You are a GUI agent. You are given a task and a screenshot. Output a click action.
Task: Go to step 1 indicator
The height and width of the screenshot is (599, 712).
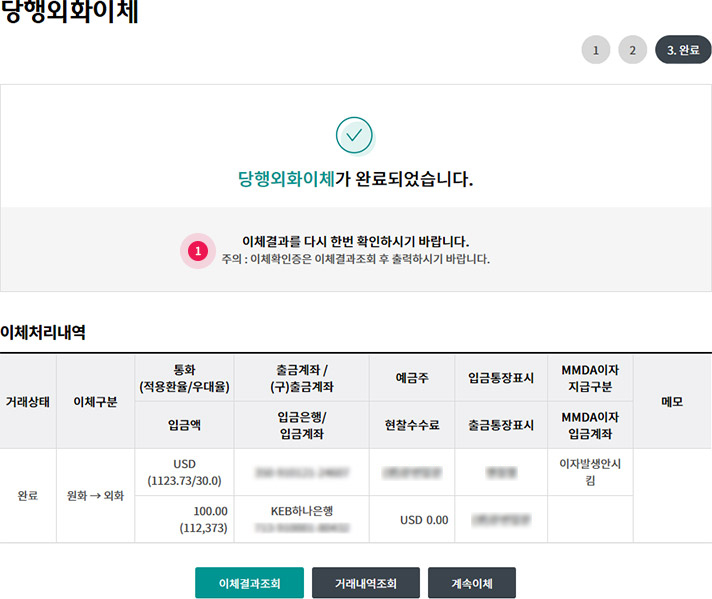point(595,49)
